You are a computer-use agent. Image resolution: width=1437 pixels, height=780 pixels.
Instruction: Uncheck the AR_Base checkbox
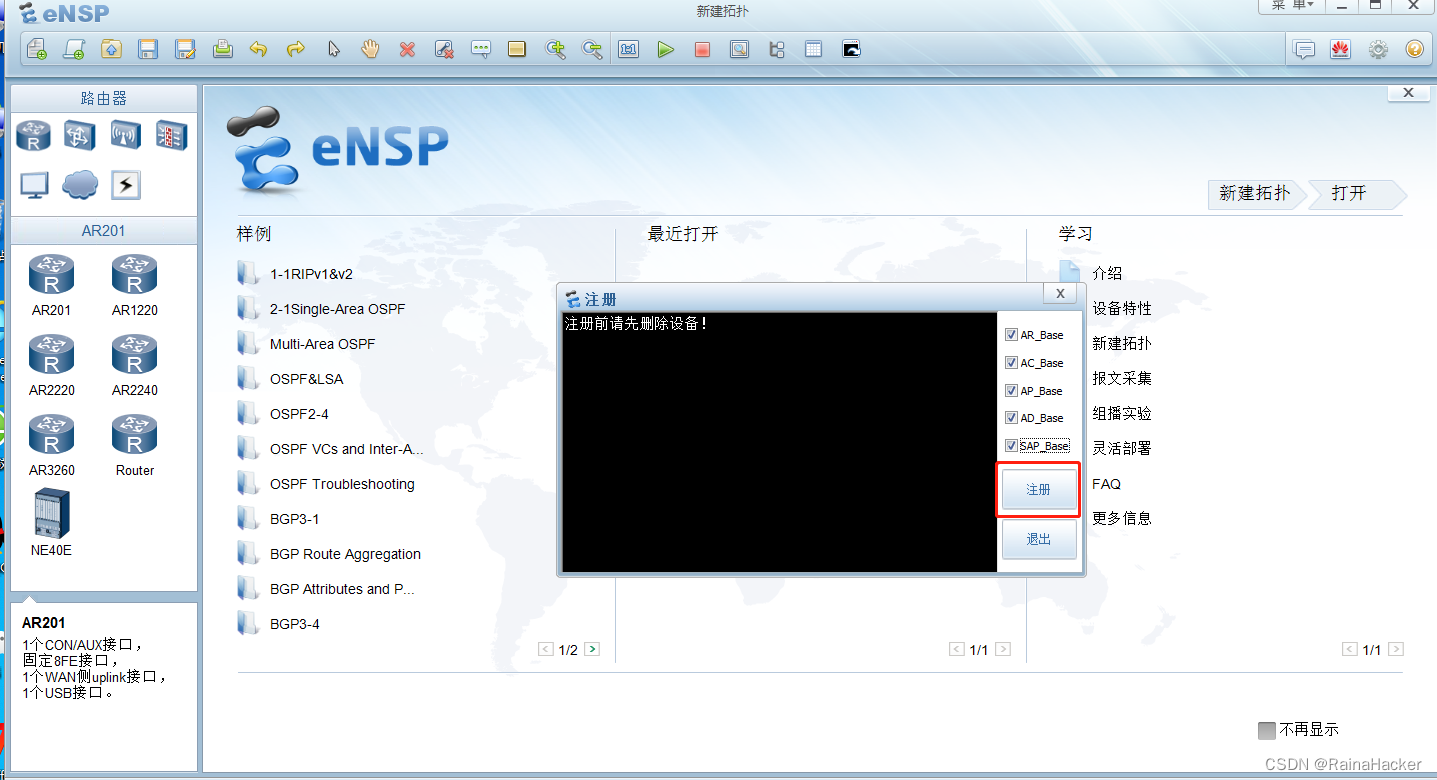pos(1011,334)
